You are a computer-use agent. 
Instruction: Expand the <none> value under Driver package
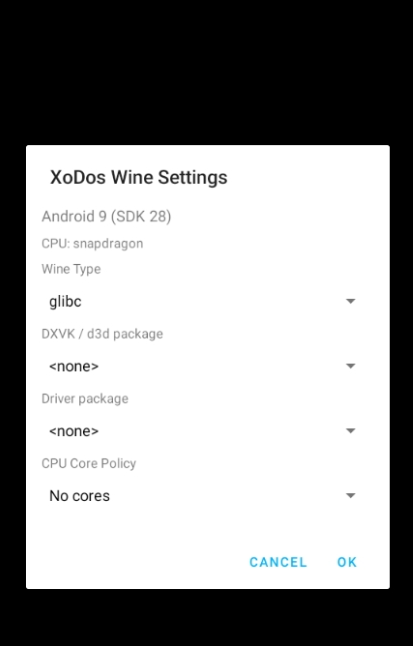click(x=202, y=431)
